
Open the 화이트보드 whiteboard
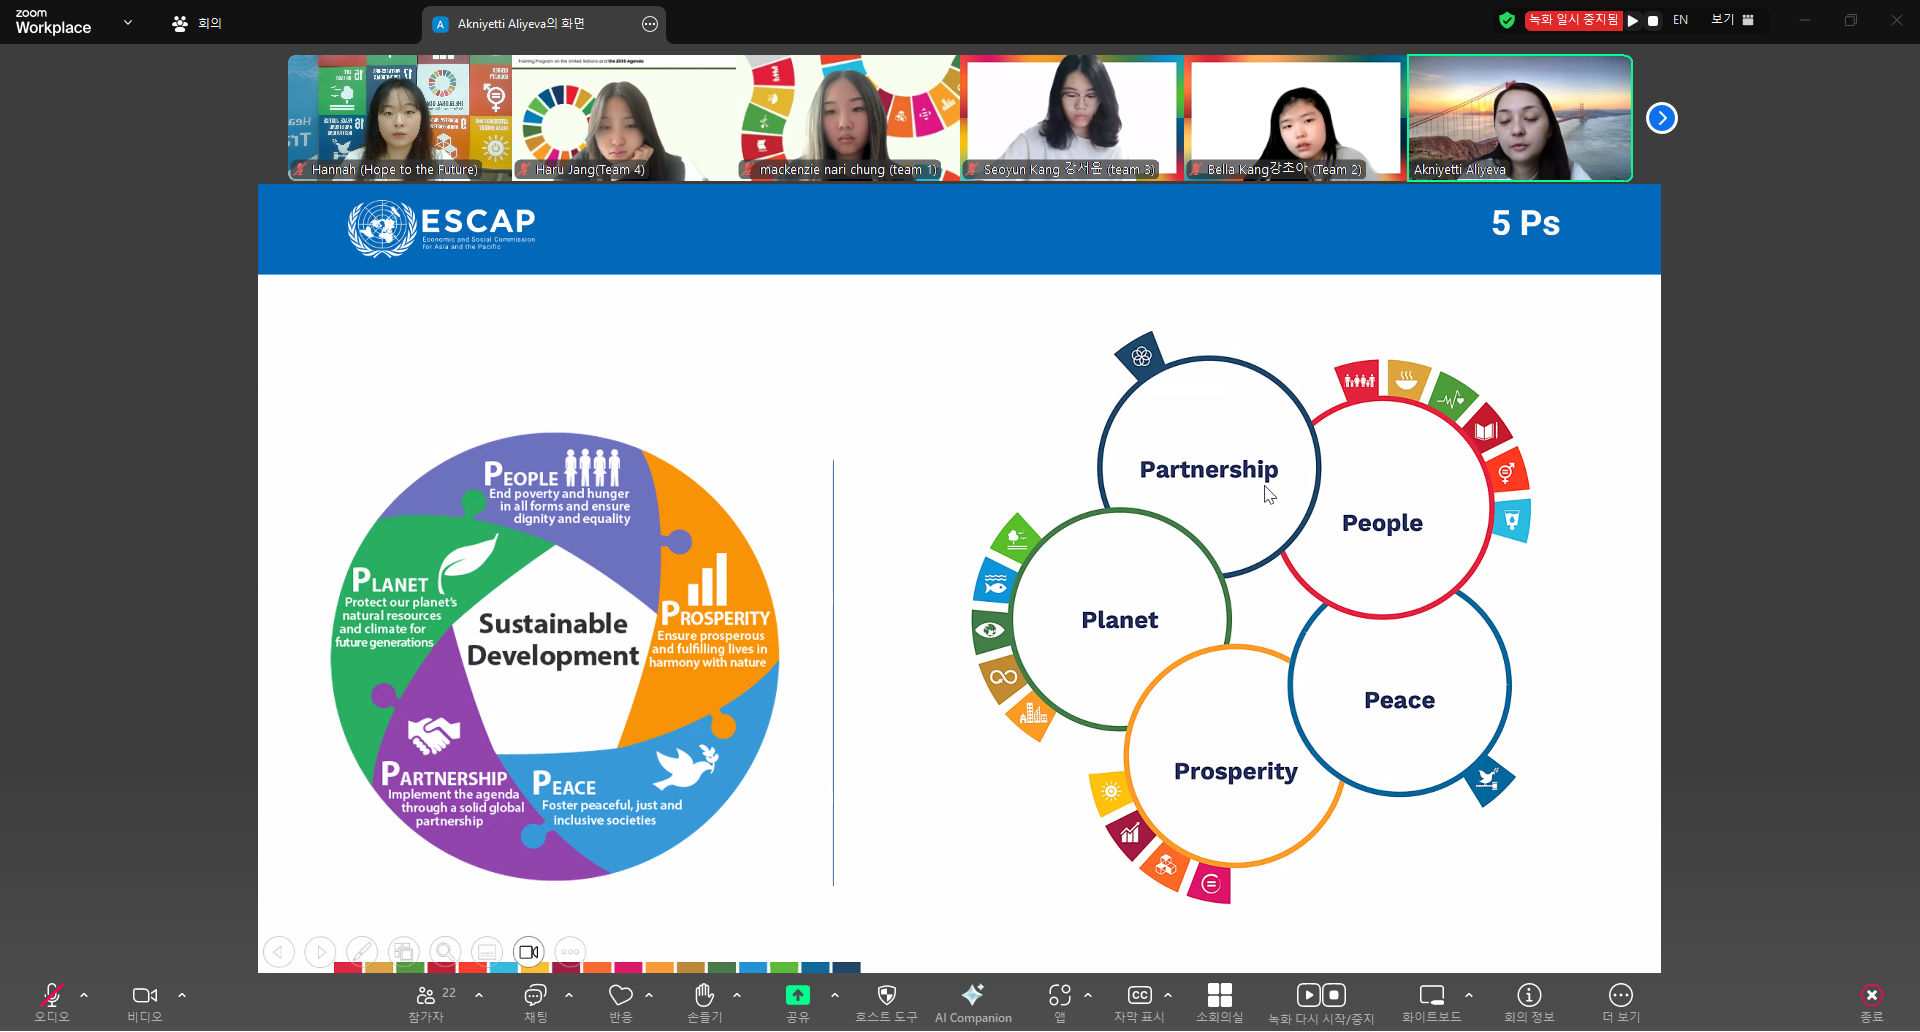pos(1432,1003)
